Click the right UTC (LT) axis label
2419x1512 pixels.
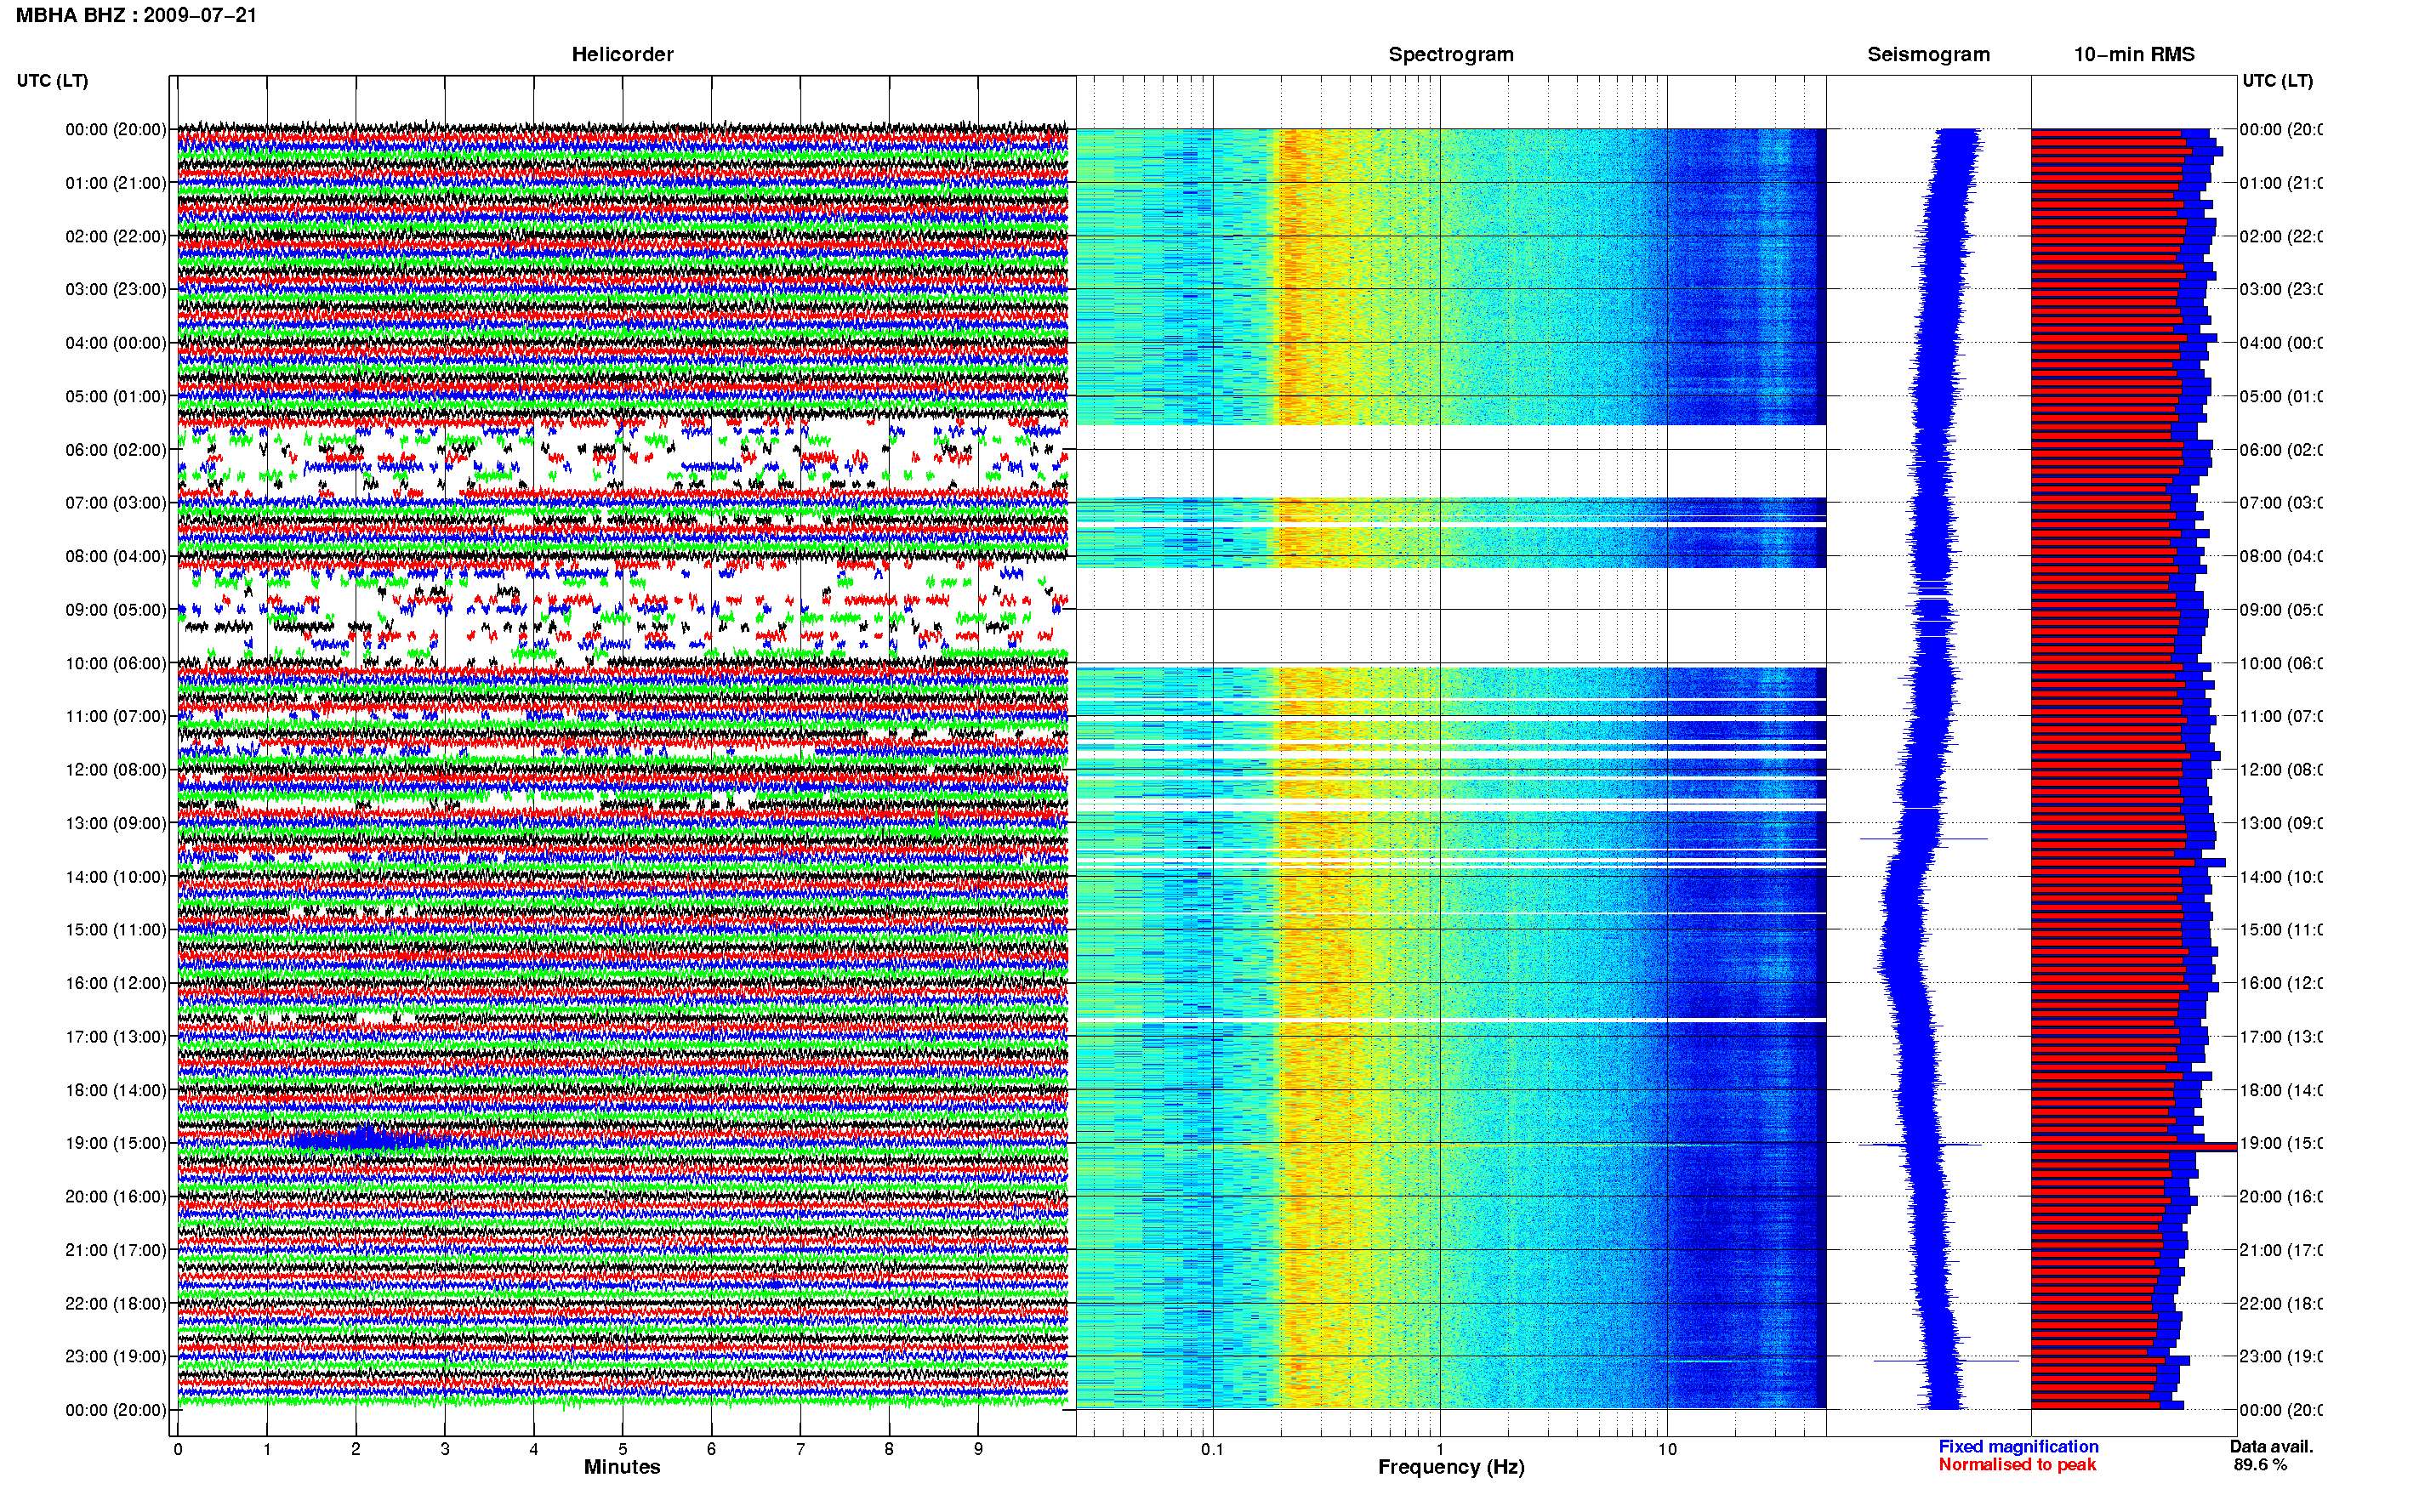pyautogui.click(x=2277, y=80)
